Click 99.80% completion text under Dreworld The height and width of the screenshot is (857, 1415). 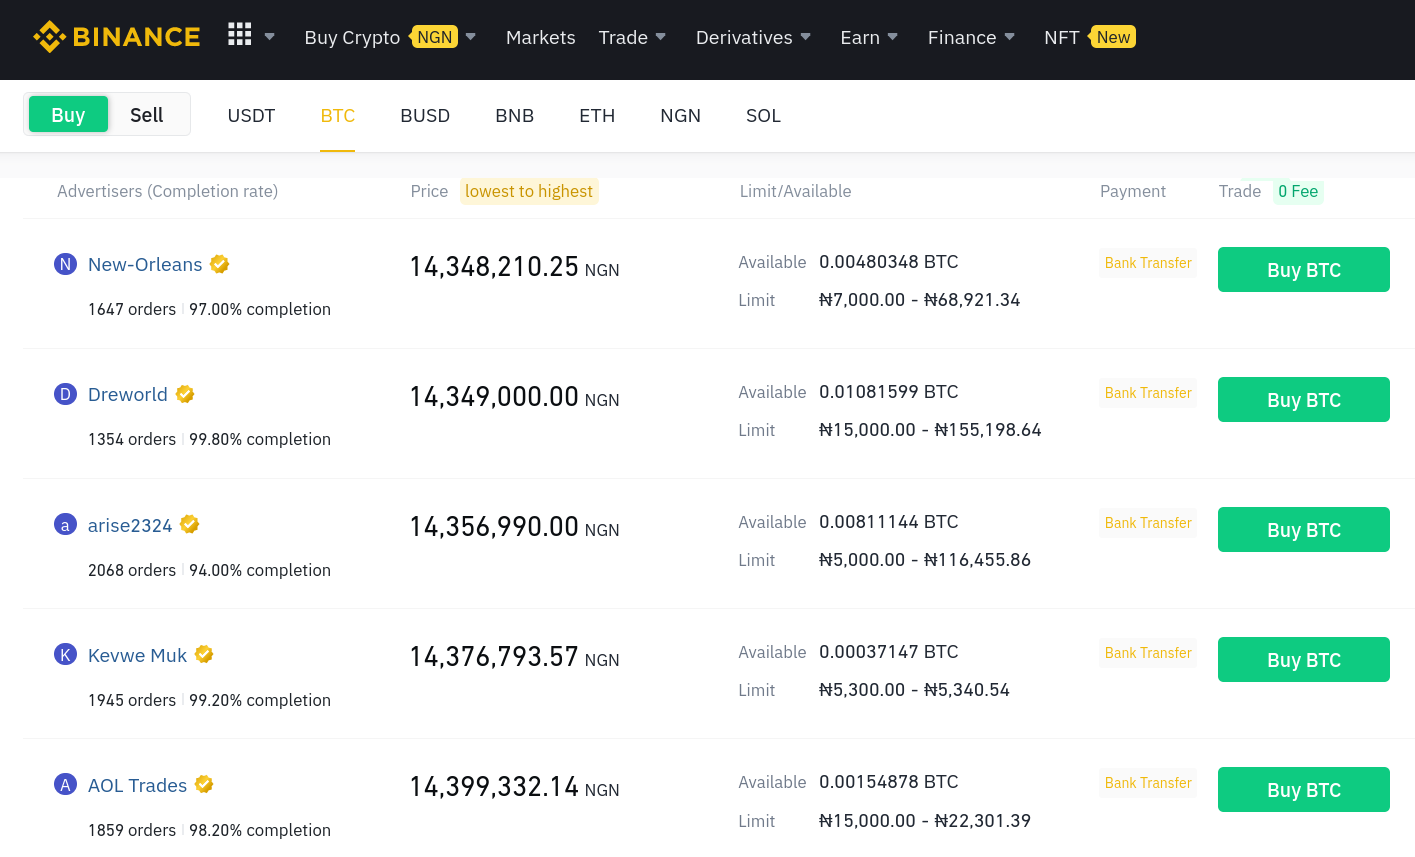click(260, 440)
